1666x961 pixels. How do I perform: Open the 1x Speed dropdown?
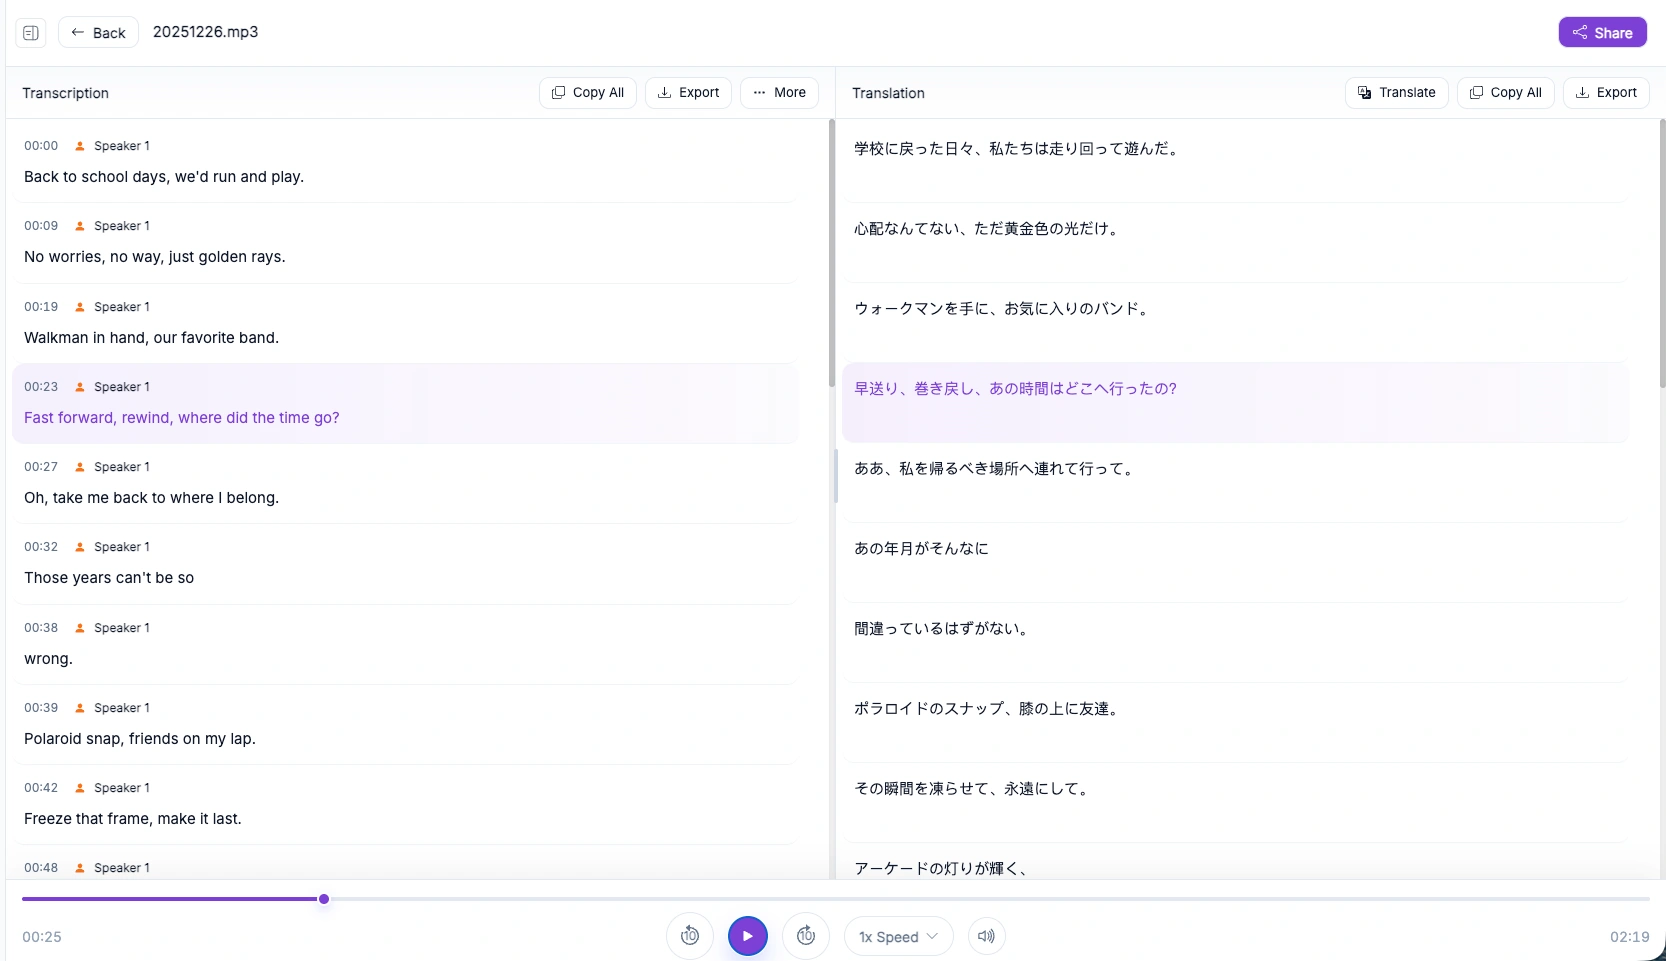click(x=898, y=937)
